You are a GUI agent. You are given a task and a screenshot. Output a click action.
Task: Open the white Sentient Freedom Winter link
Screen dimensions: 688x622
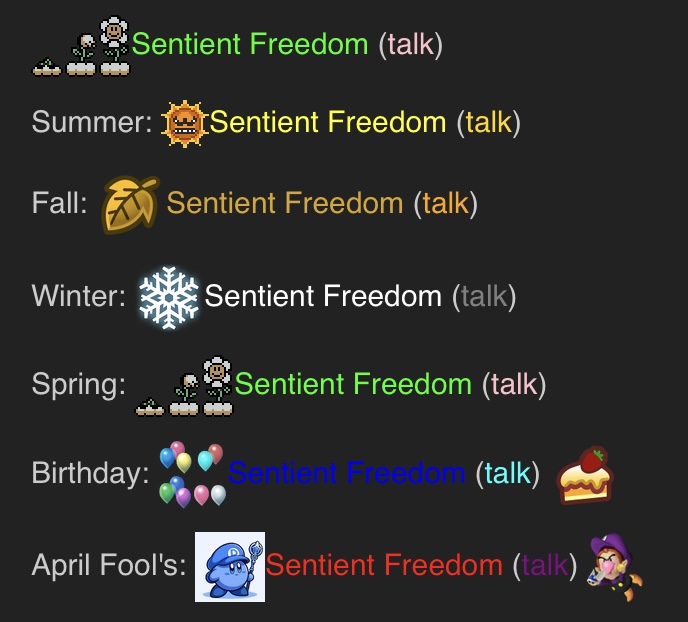[323, 296]
